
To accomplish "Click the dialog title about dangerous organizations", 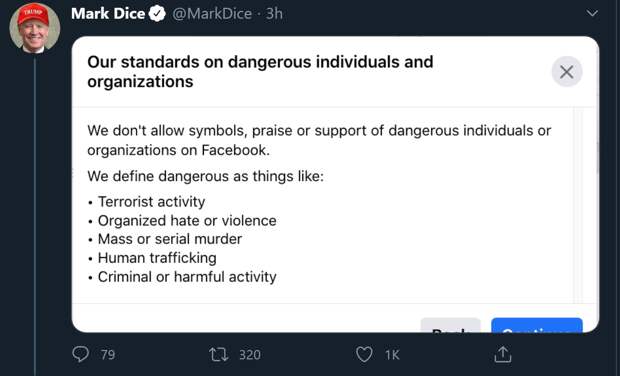I will 260,72.
